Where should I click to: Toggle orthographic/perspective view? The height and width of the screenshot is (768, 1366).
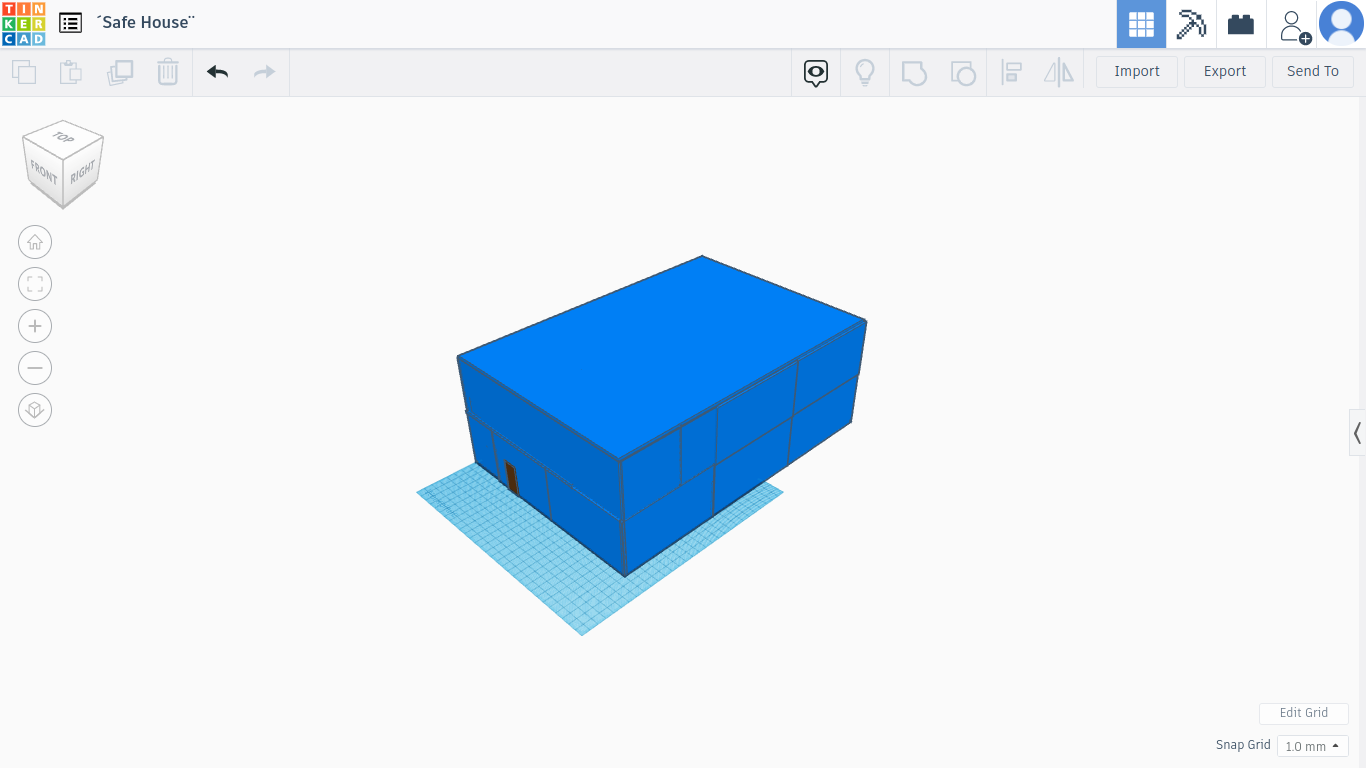pos(35,410)
